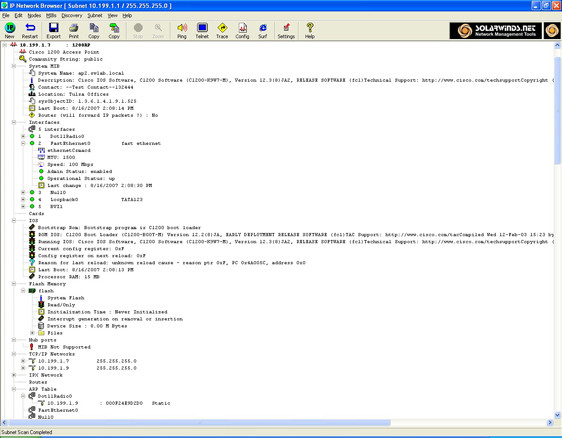Click the scroll down arrow
This screenshot has width=562, height=438.
(557, 415)
